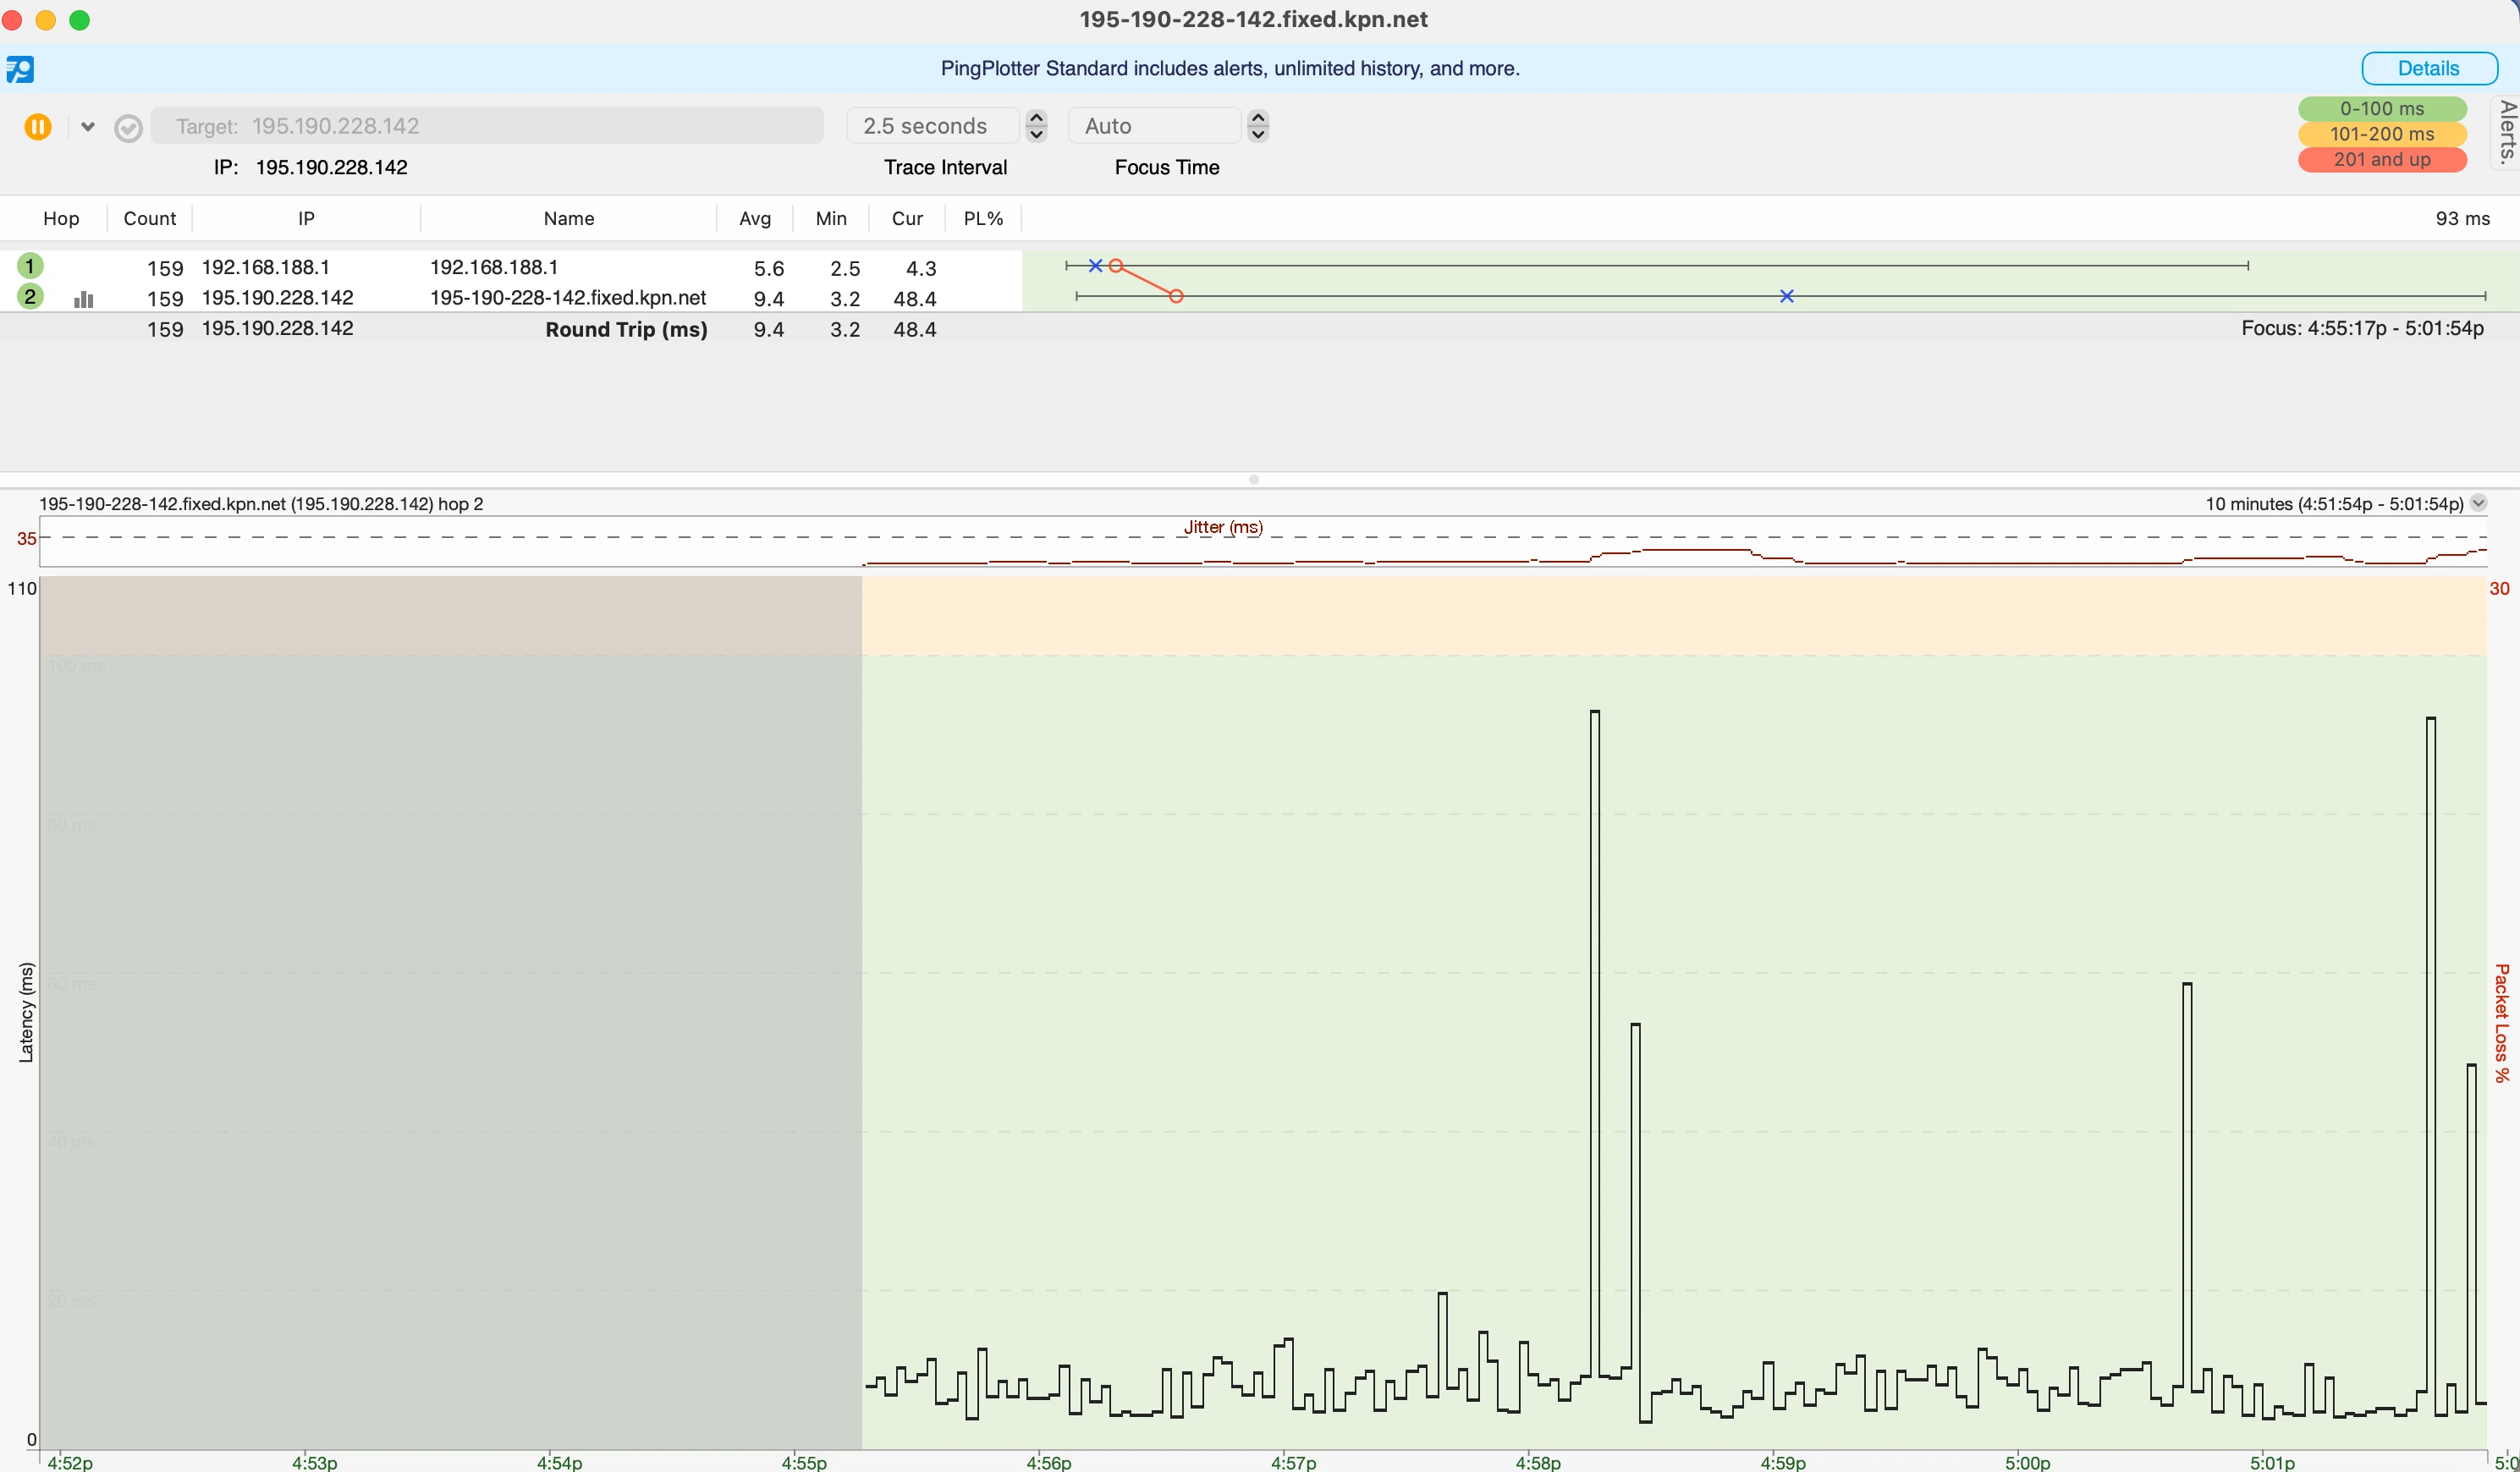Click the Details button in banner
This screenshot has height=1472, width=2520.
(x=2428, y=68)
